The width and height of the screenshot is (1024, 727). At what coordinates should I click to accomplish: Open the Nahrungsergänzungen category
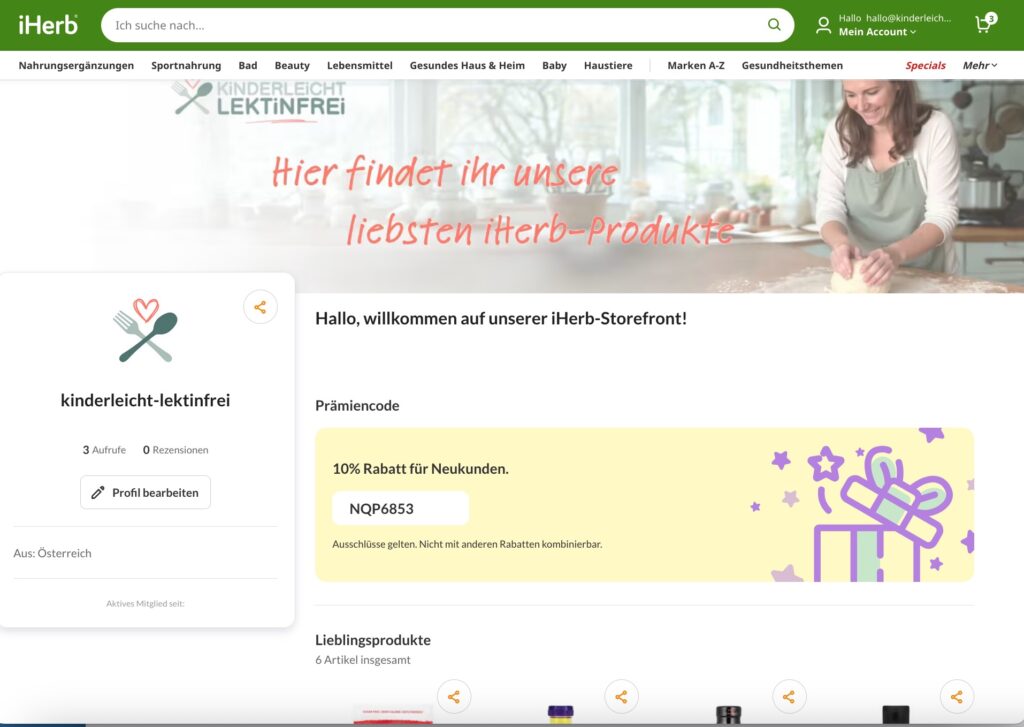coord(76,65)
